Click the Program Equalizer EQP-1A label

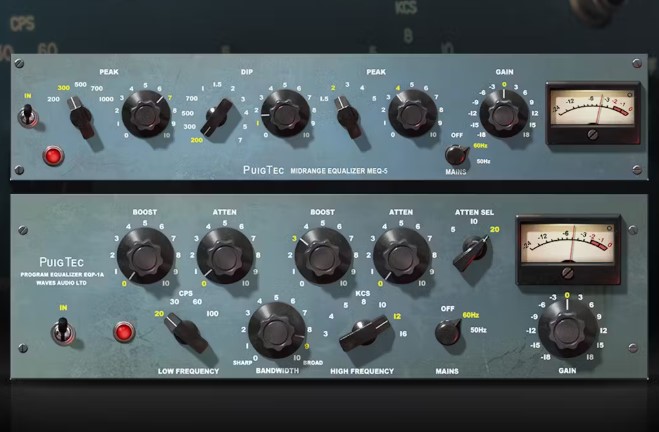click(62, 274)
